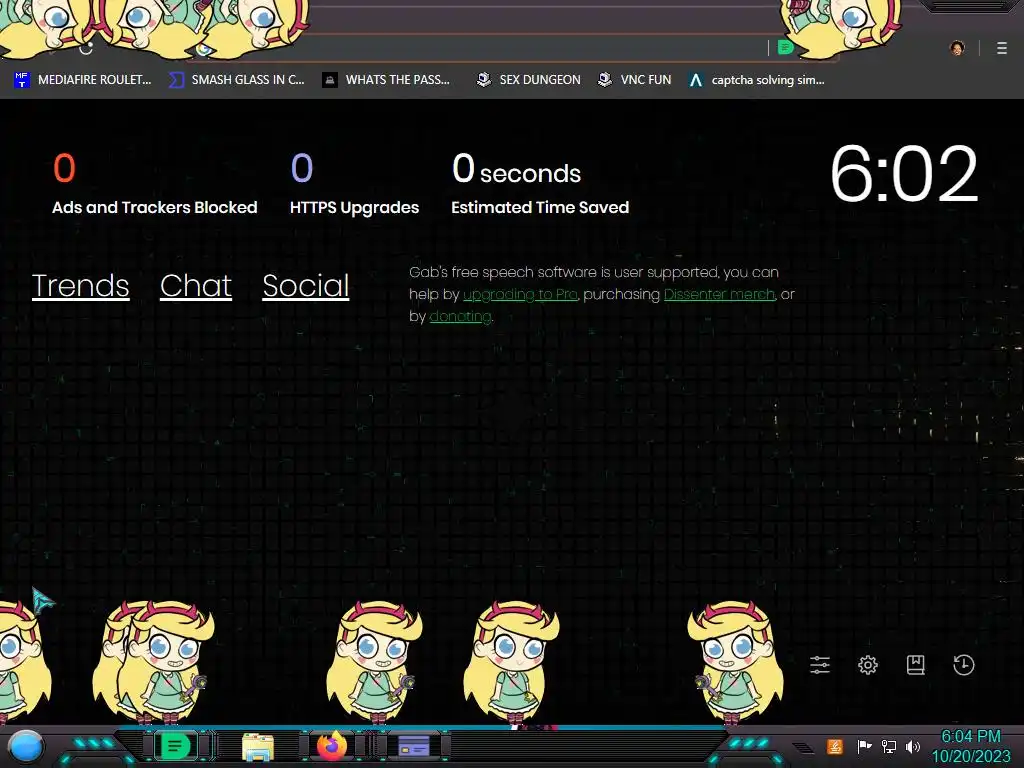This screenshot has height=768, width=1024.
Task: Go to the Social link
Action: click(306, 286)
